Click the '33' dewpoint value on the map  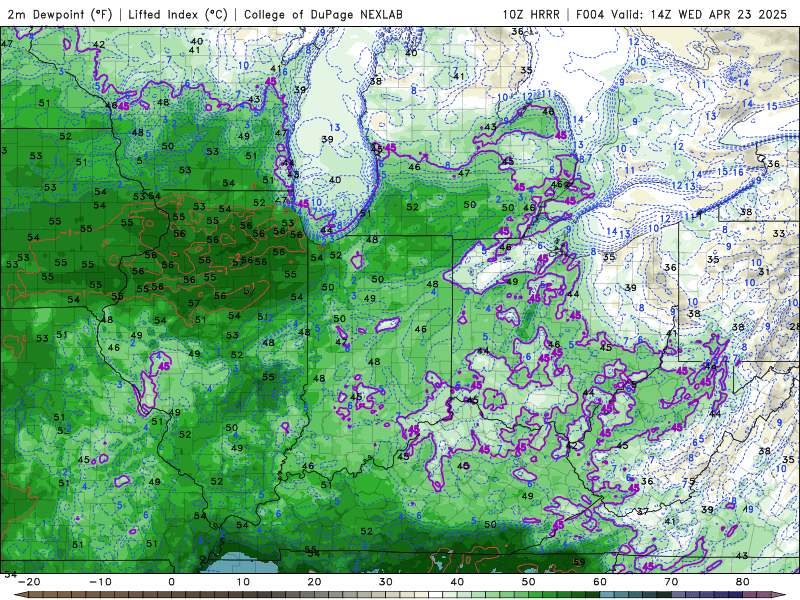point(779,233)
